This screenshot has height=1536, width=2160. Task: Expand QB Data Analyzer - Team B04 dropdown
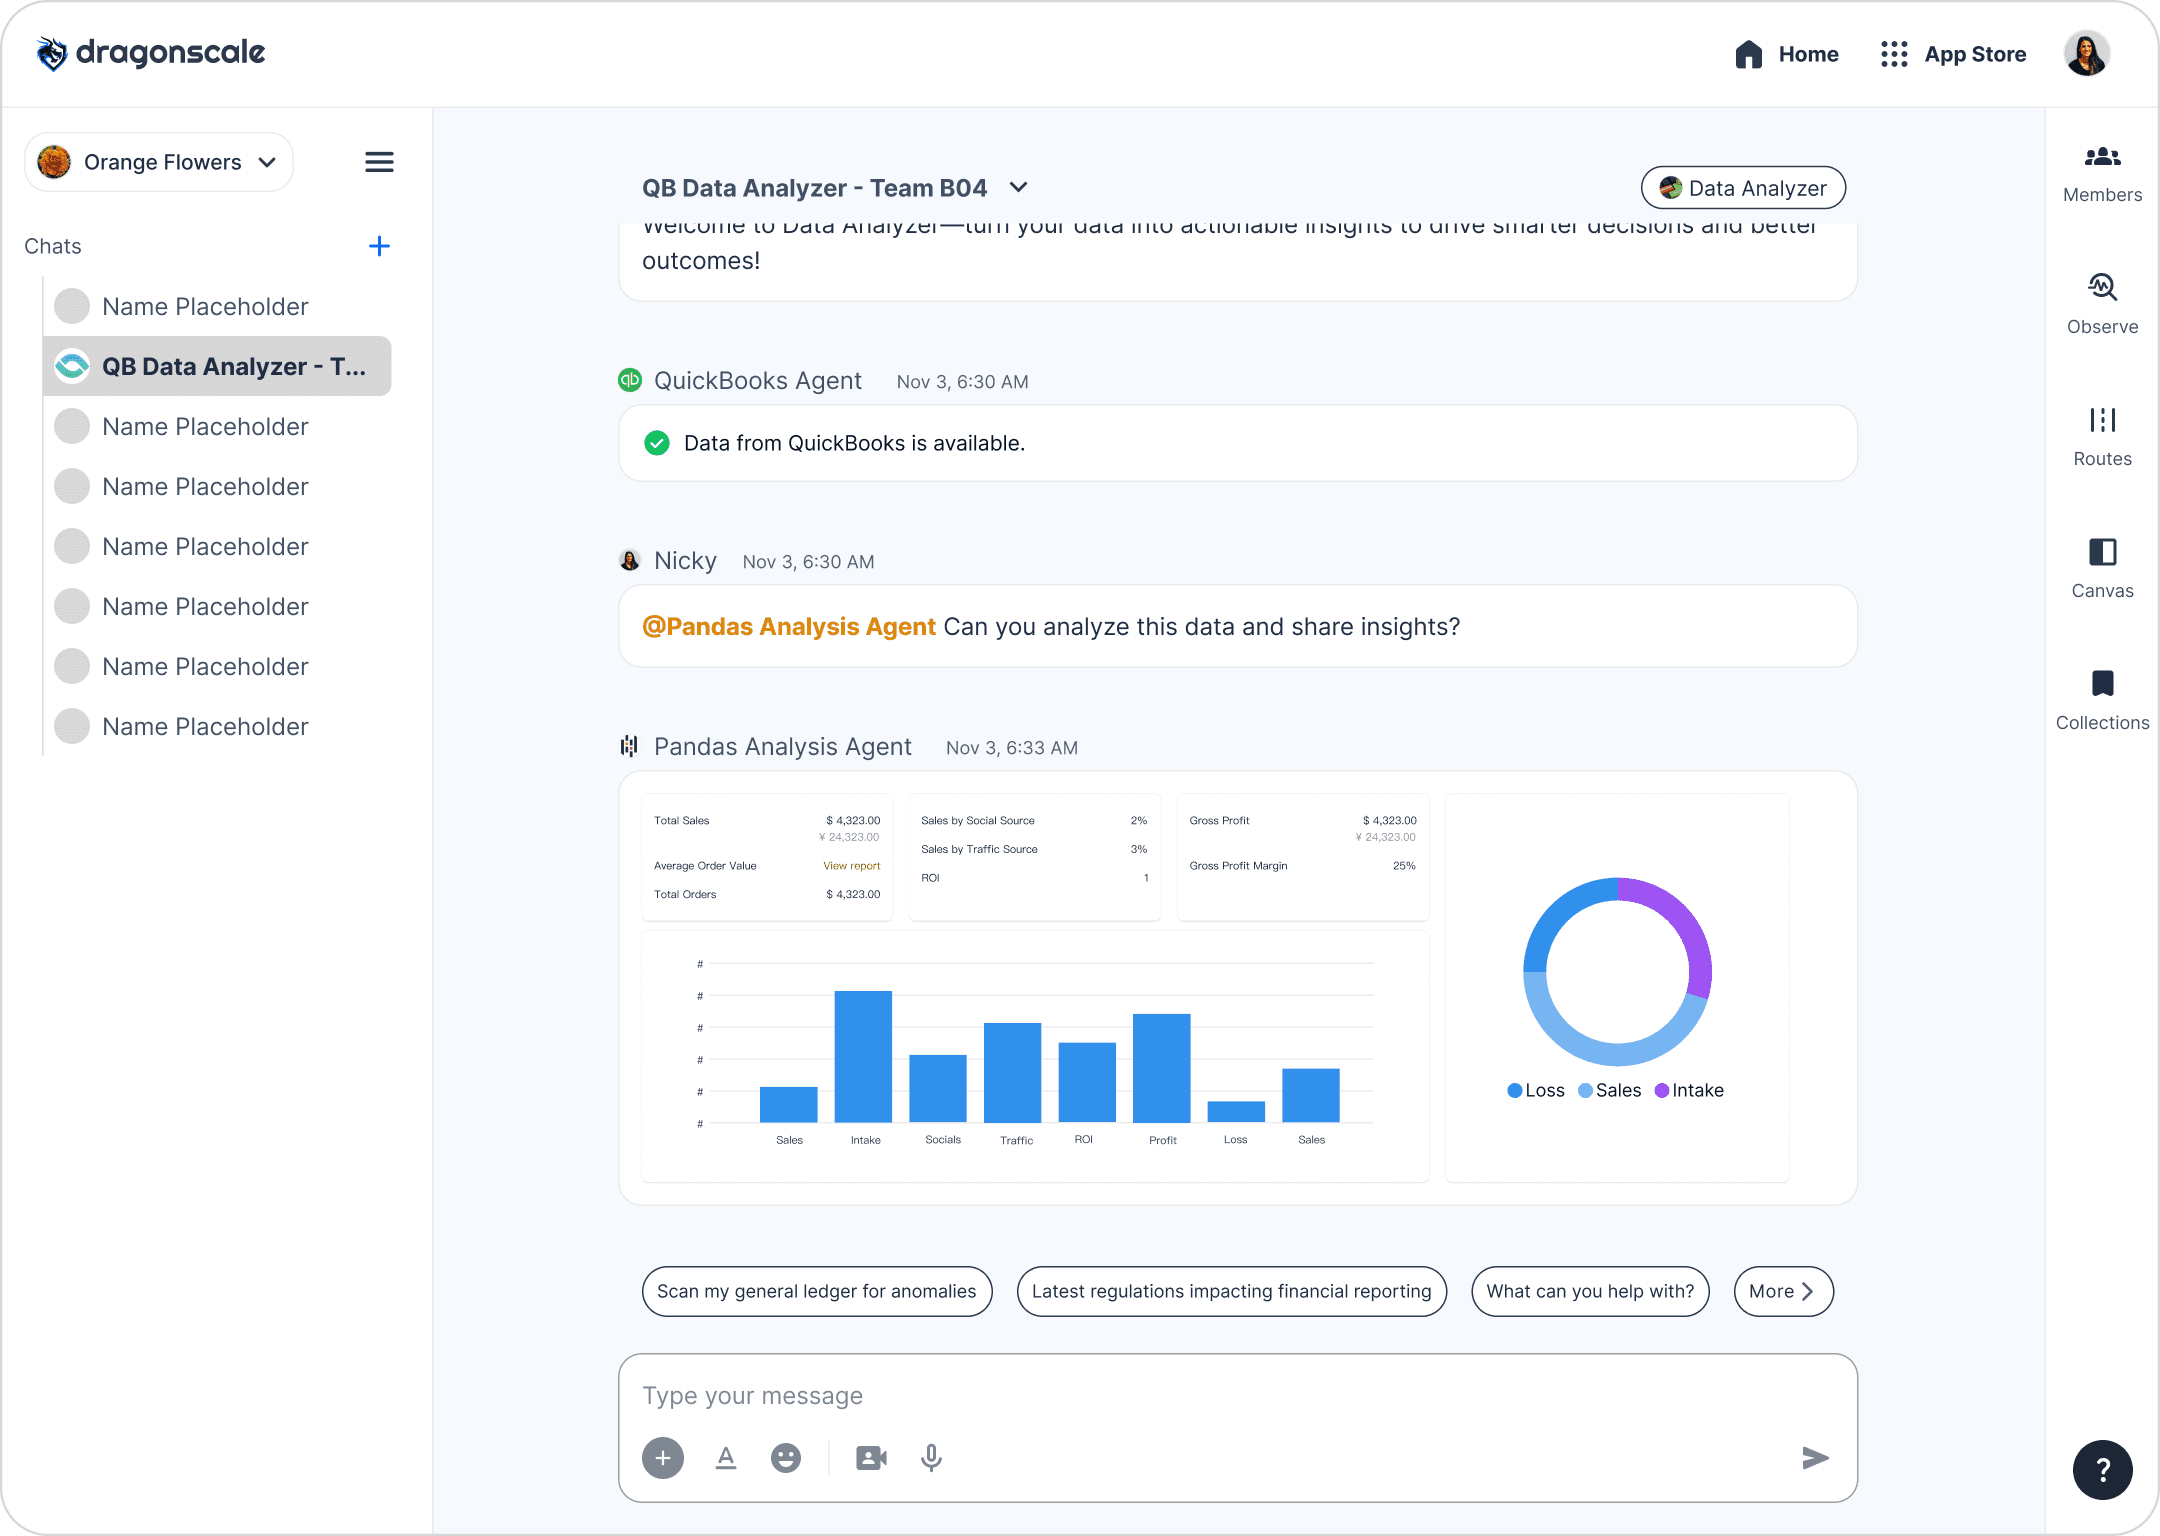click(1019, 188)
